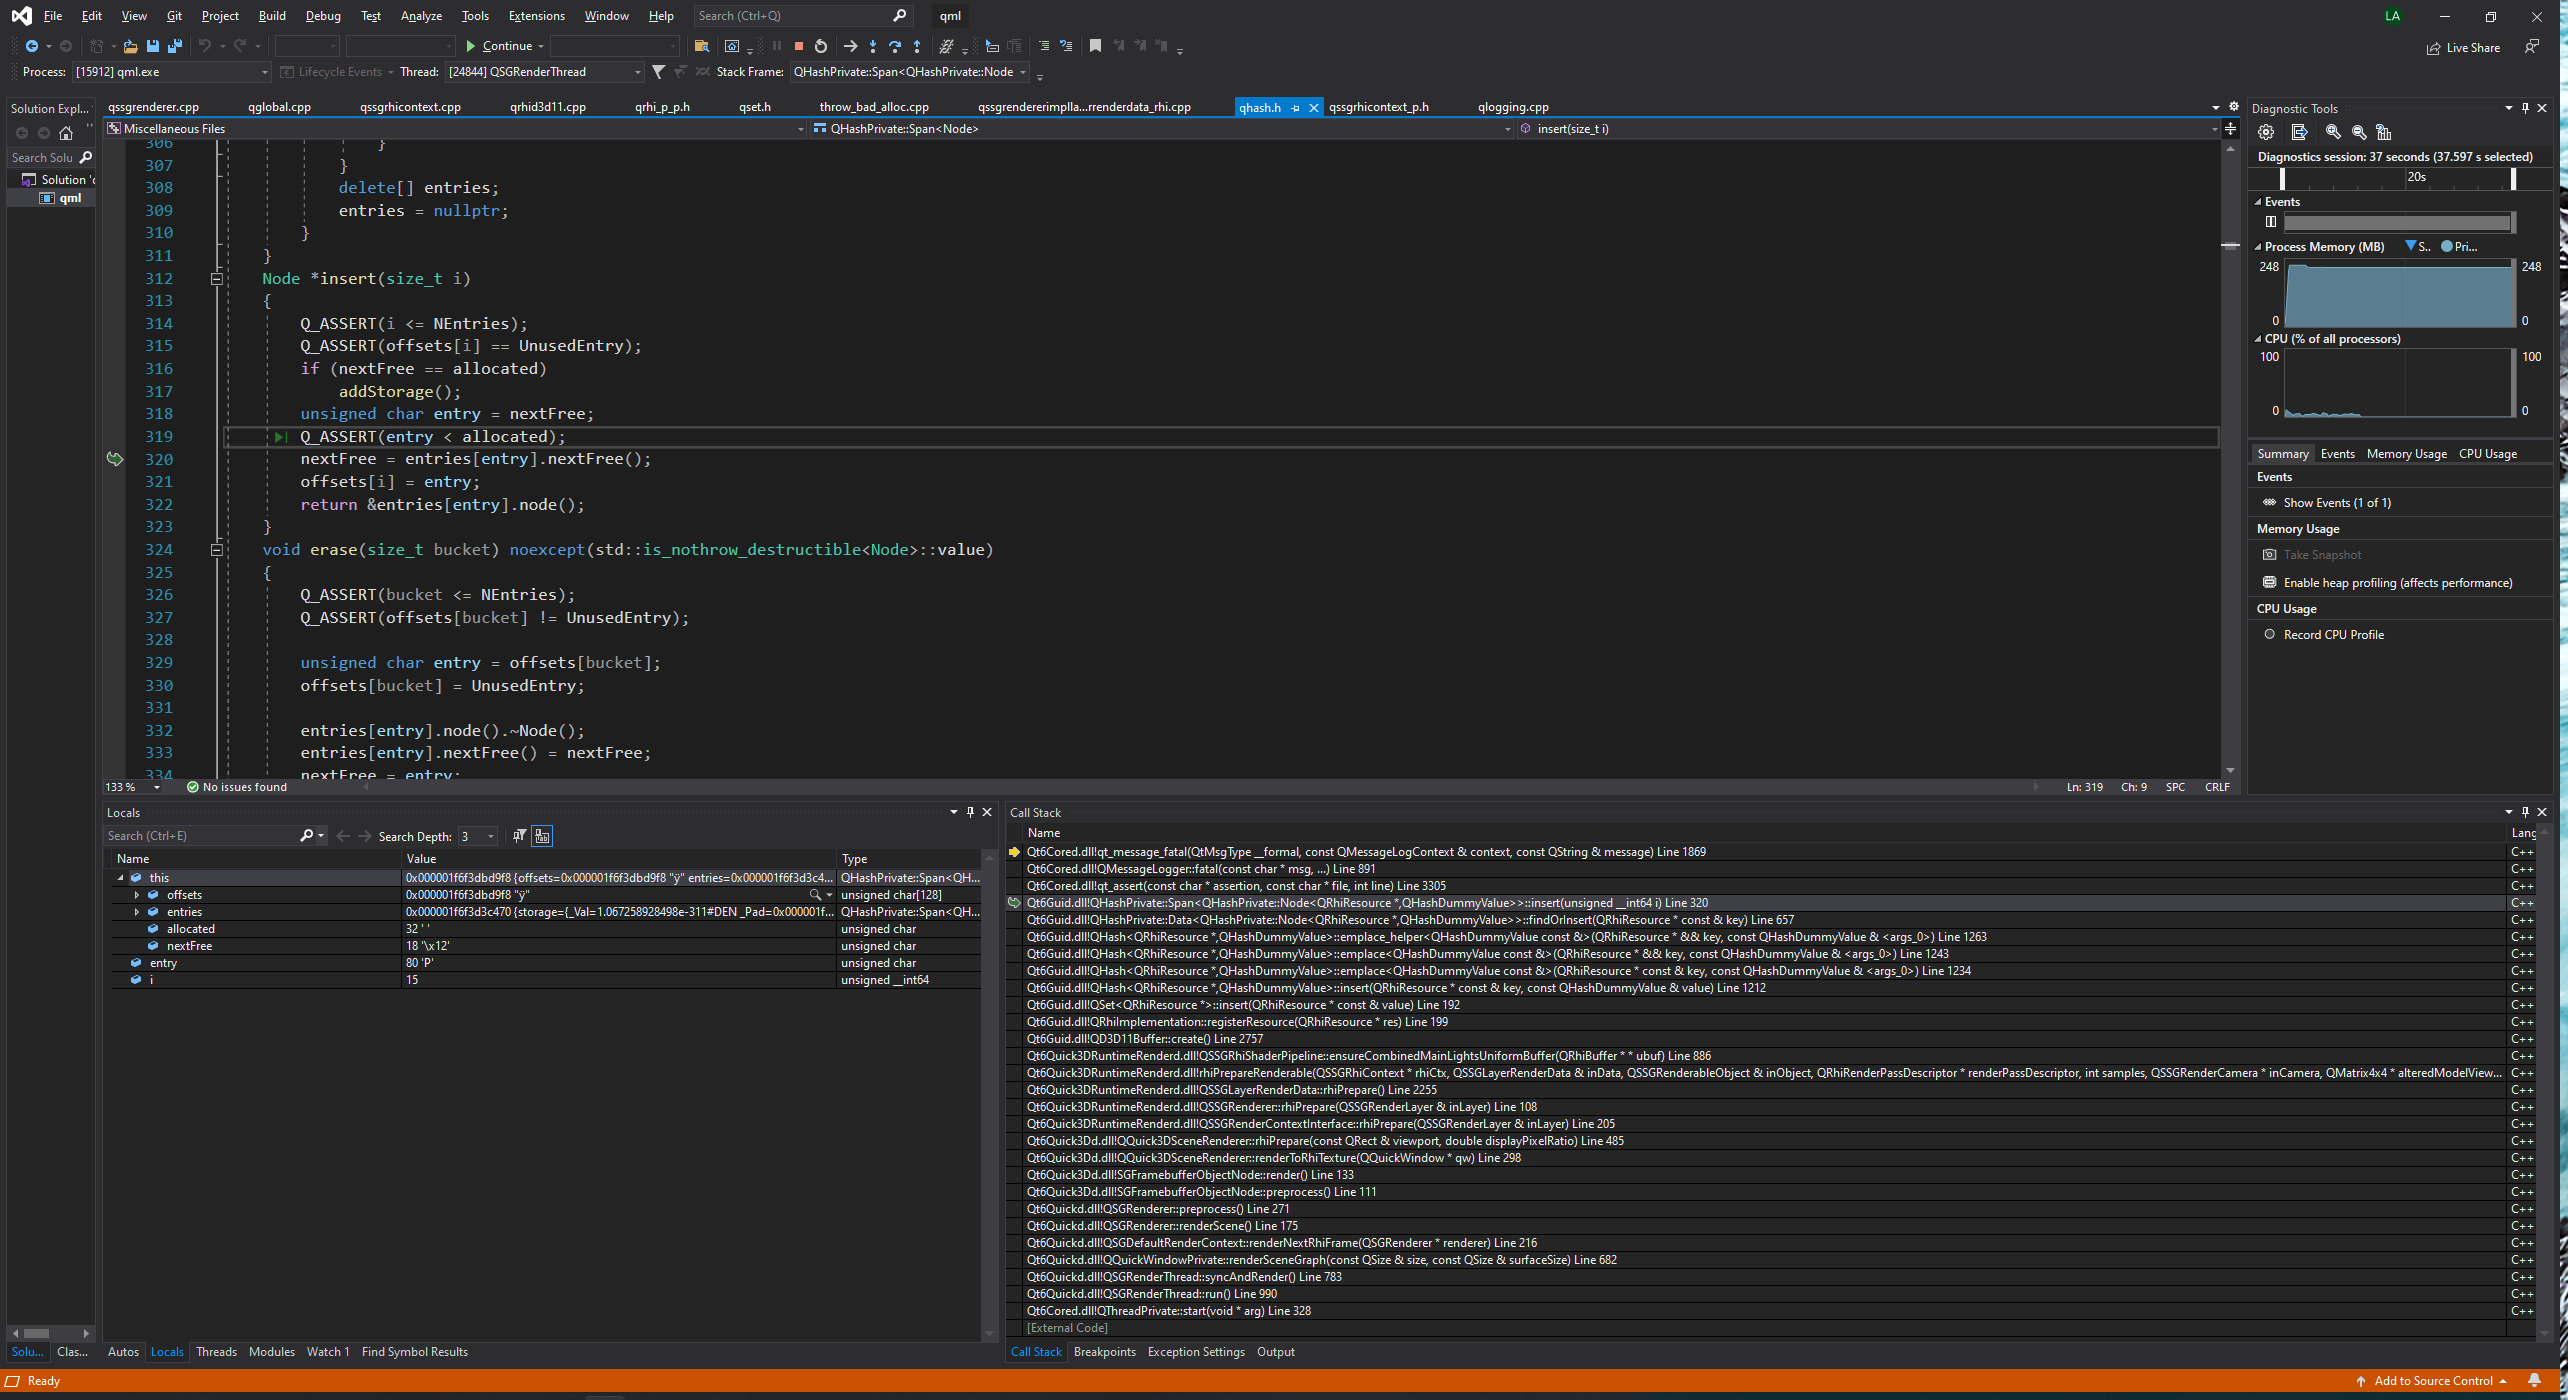Click the Process Memory graph area

tap(2398, 294)
